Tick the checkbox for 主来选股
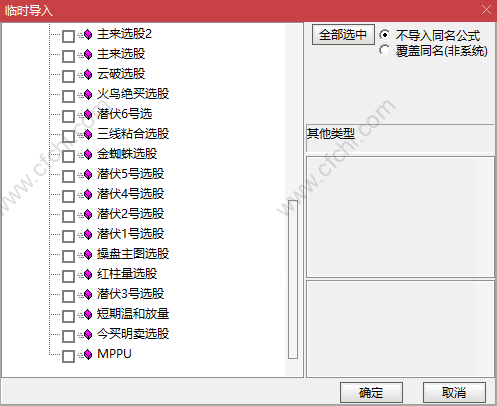Viewport: 497px width, 406px height. tap(68, 56)
